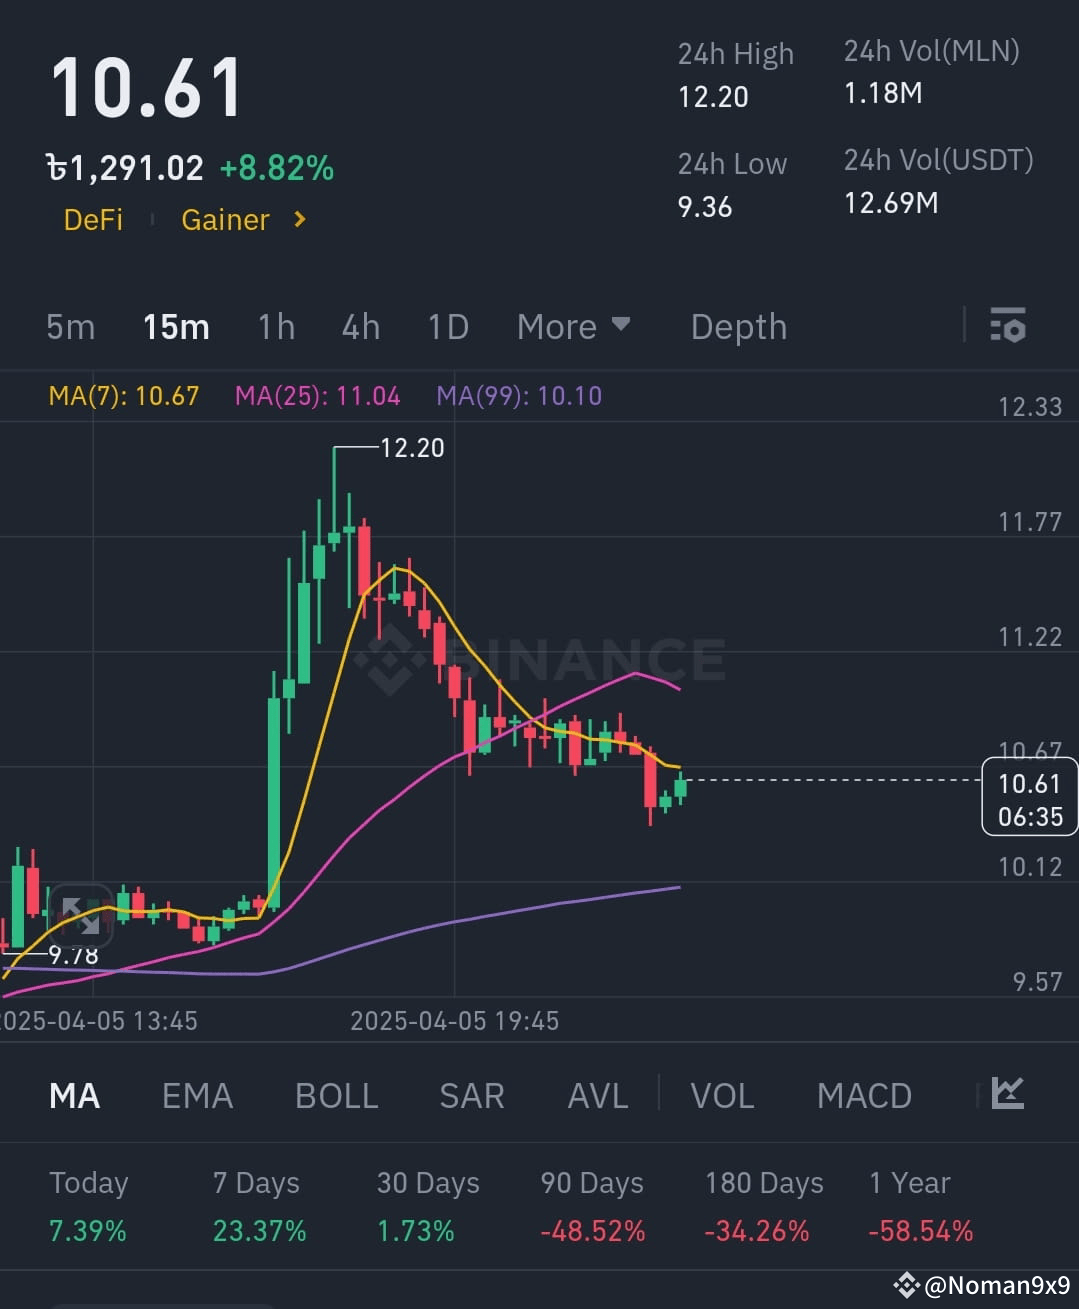Viewport: 1079px width, 1309px height.
Task: Tap the 90 Days -48.52% value
Action: coord(593,1231)
